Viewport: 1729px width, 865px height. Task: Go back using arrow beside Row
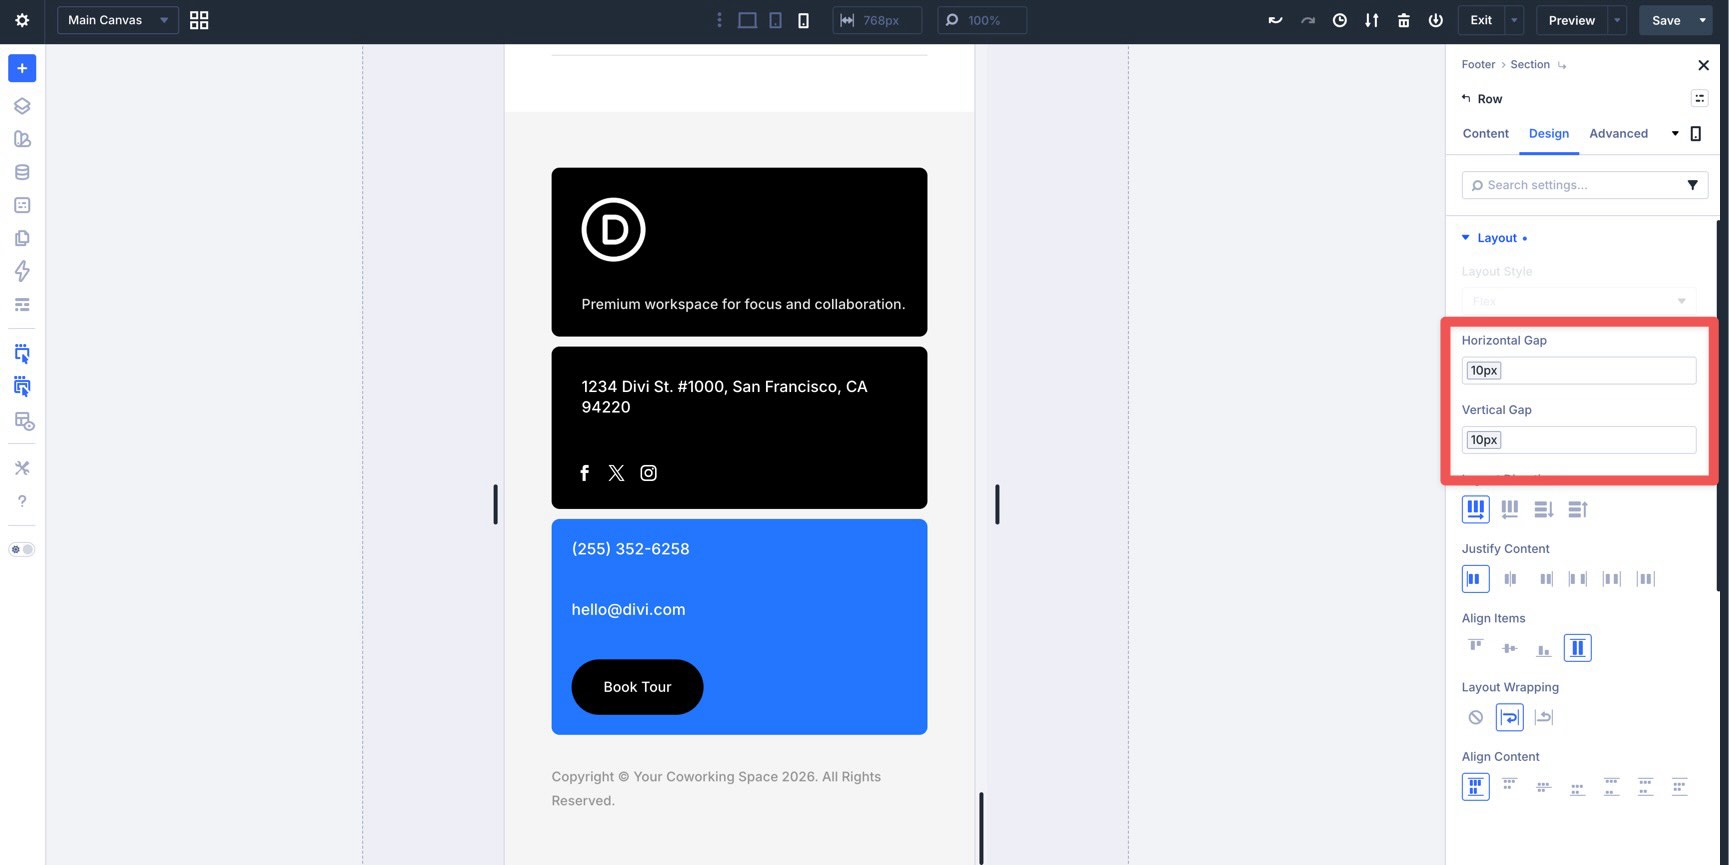pyautogui.click(x=1466, y=98)
